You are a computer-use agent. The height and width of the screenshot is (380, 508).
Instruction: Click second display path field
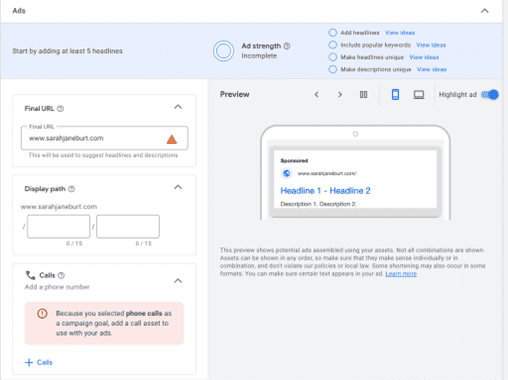pos(128,226)
